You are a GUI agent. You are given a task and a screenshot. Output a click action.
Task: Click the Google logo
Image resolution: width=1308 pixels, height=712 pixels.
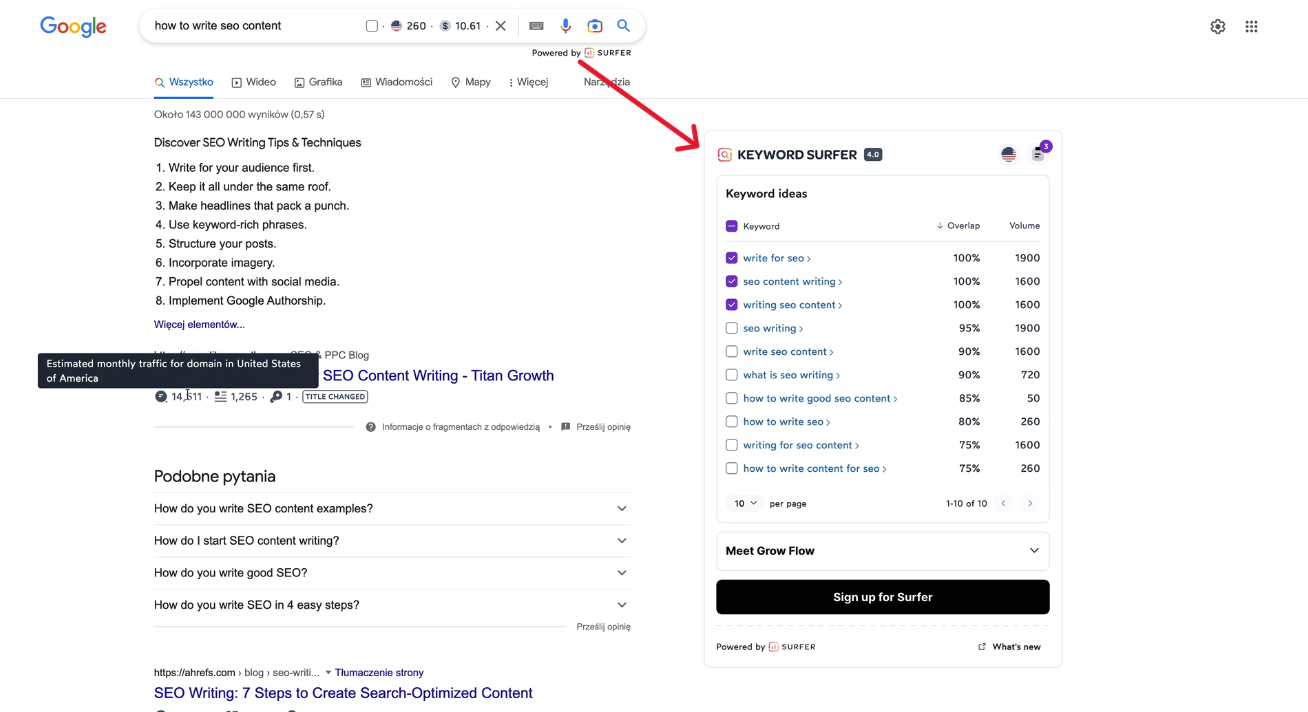(73, 27)
